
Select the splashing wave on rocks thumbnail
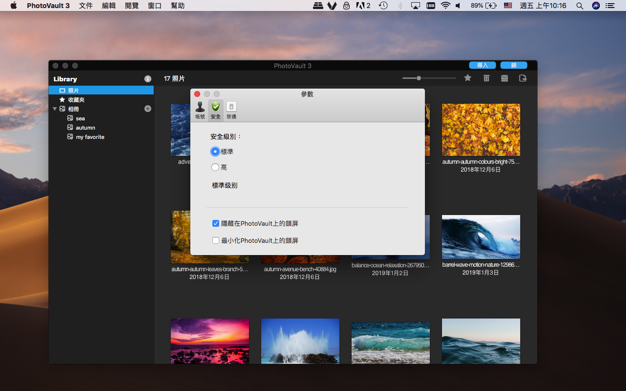(x=300, y=341)
